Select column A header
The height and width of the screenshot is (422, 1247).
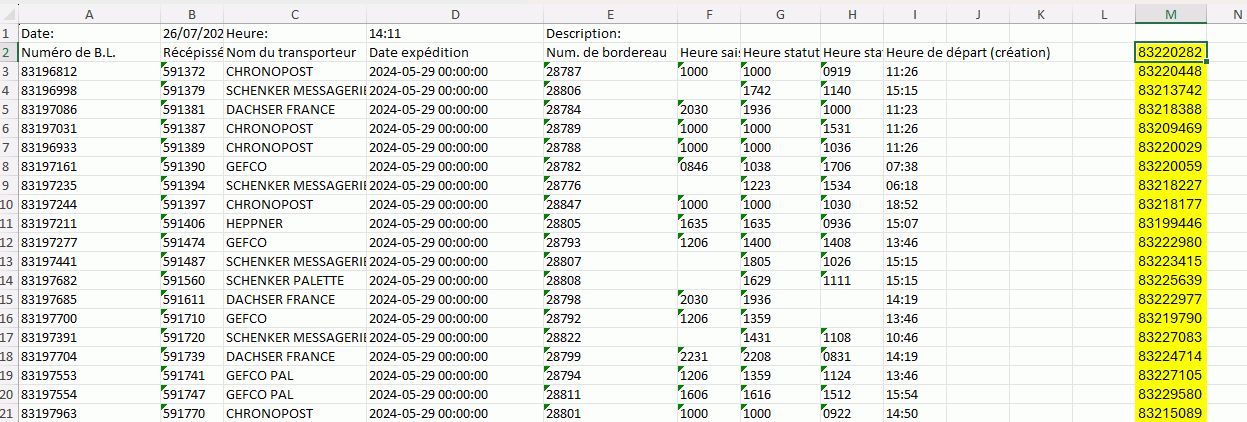[89, 13]
